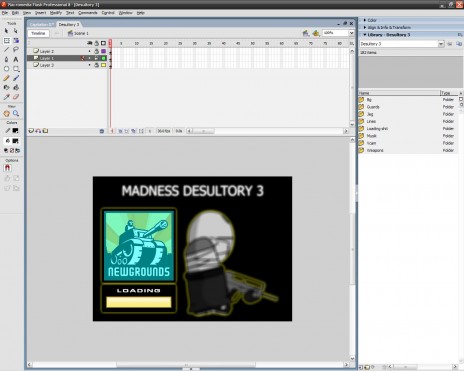Open the stage zoom percentage dropdown
Screen dimensions: 464x371
[351, 33]
